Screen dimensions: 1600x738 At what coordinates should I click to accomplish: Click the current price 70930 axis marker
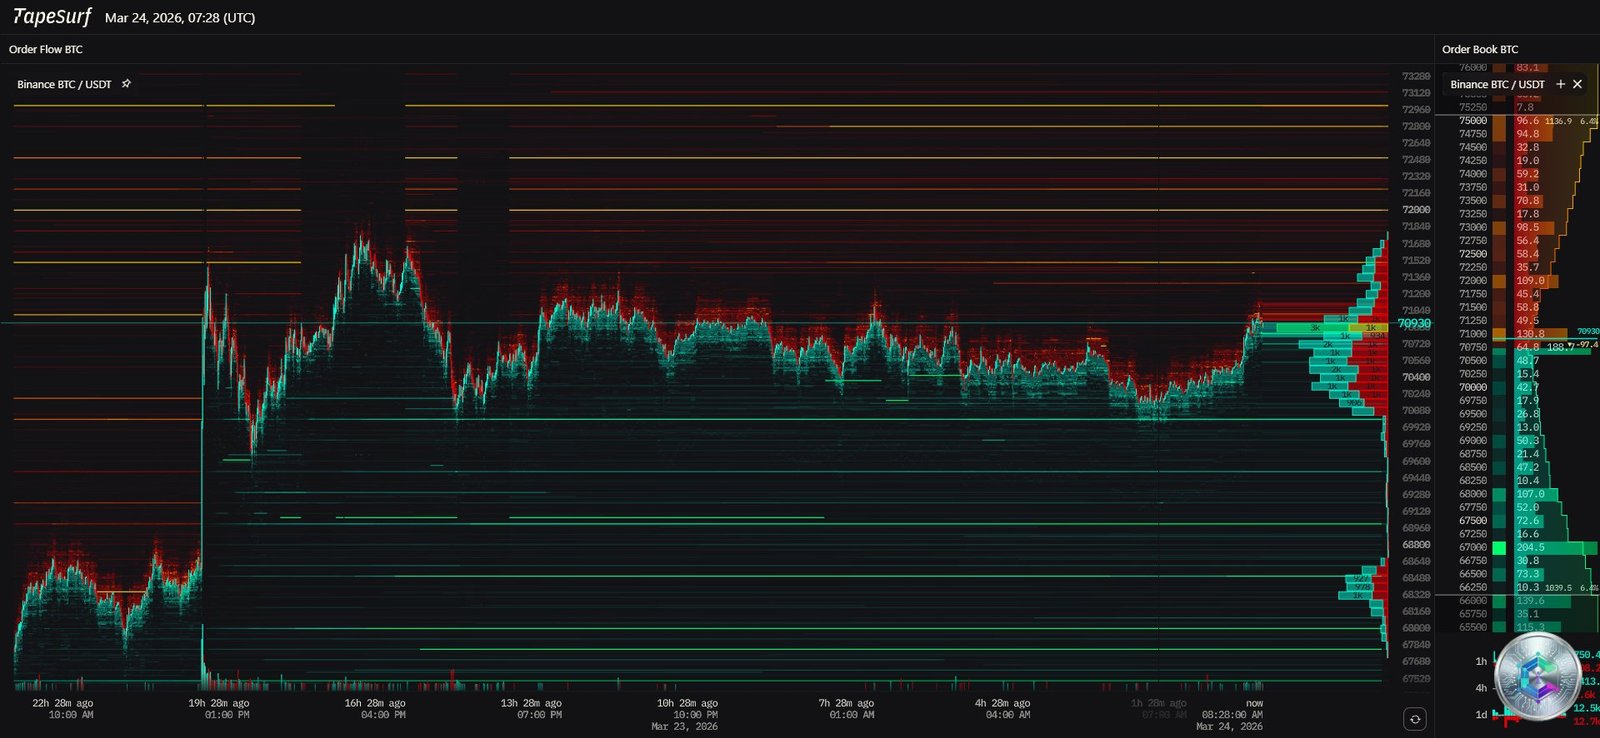(1414, 324)
